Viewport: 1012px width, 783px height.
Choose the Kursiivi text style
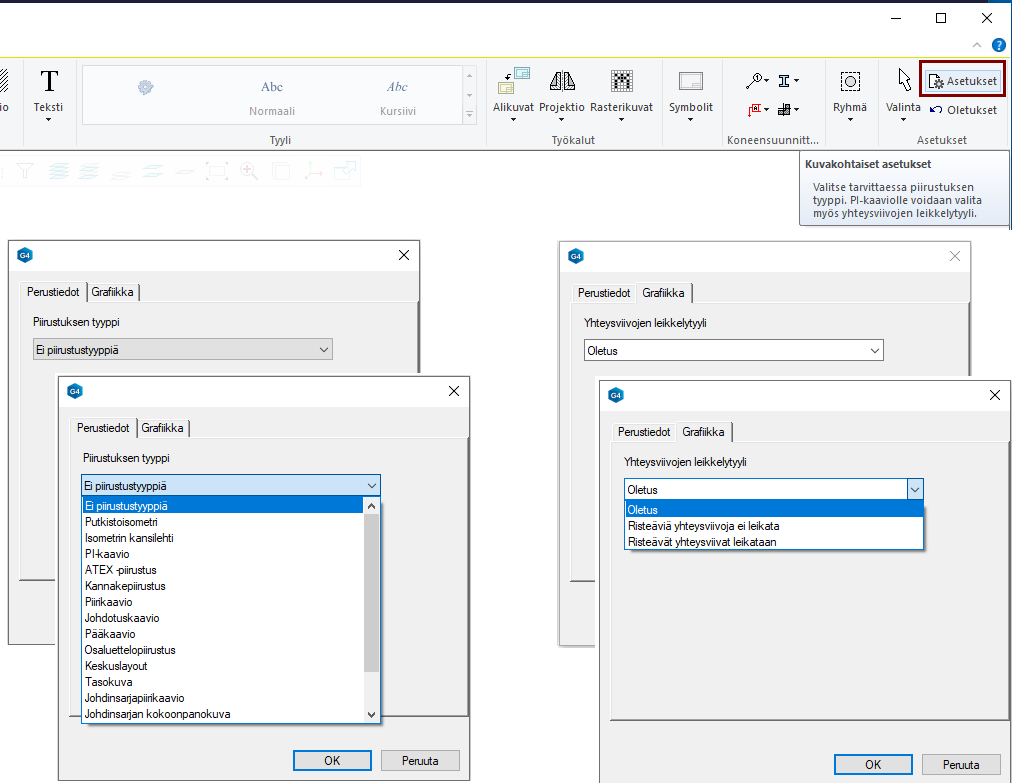397,96
